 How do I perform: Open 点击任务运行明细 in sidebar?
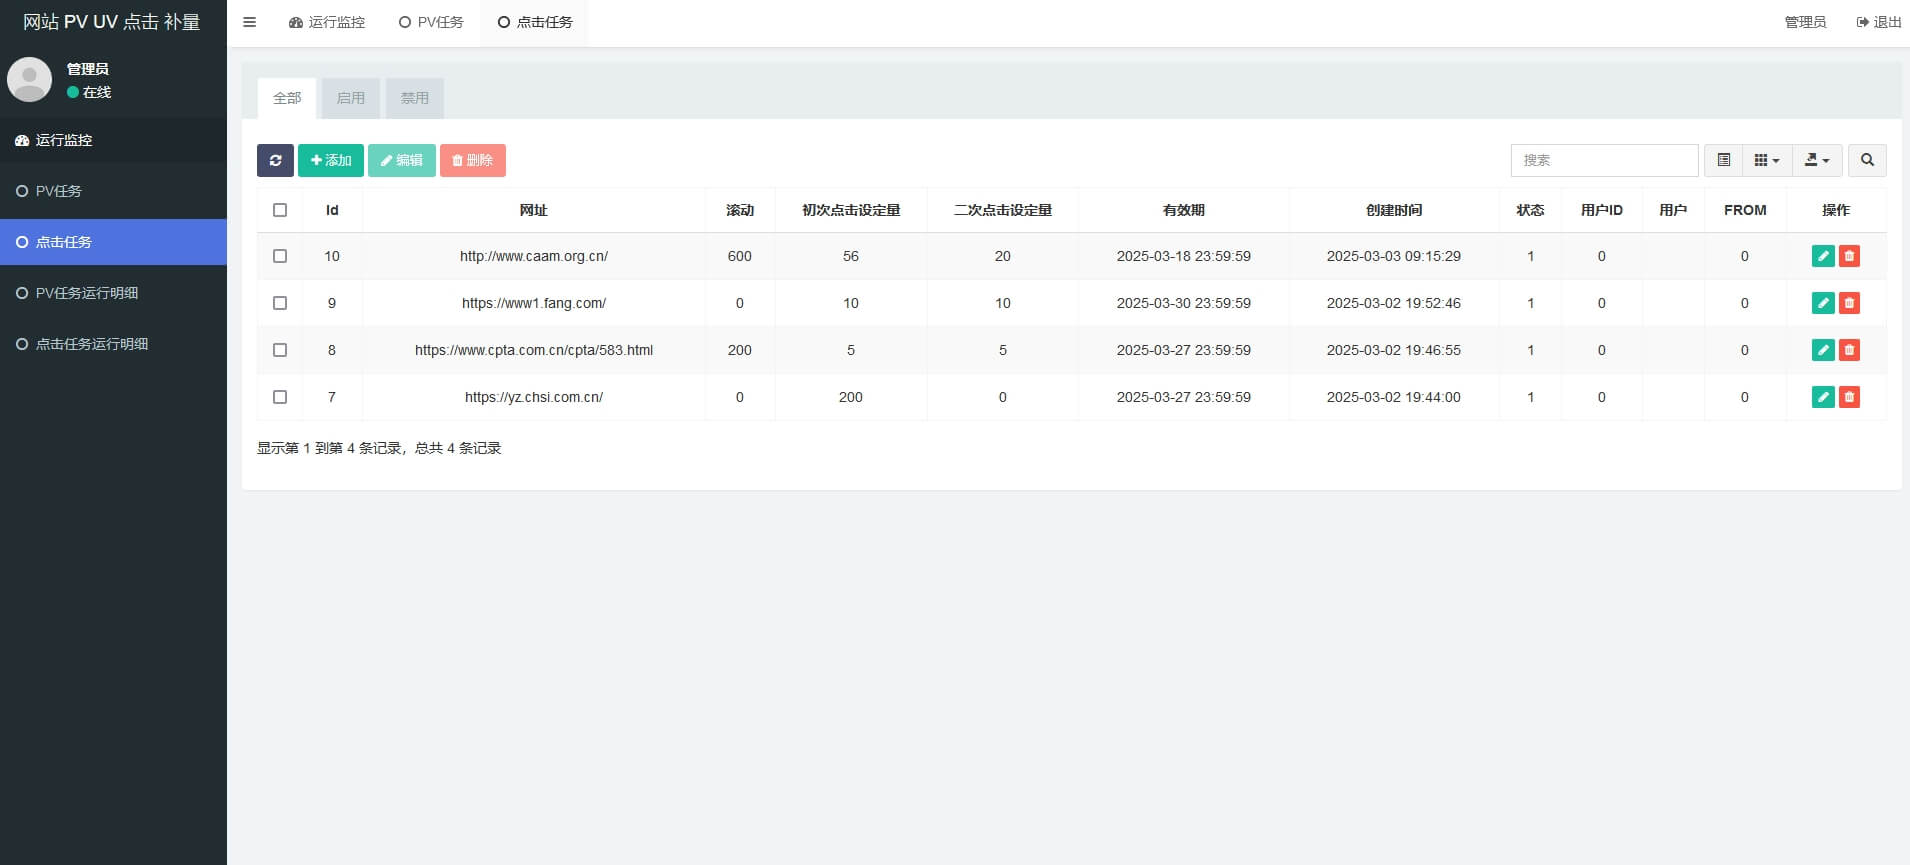click(x=91, y=344)
